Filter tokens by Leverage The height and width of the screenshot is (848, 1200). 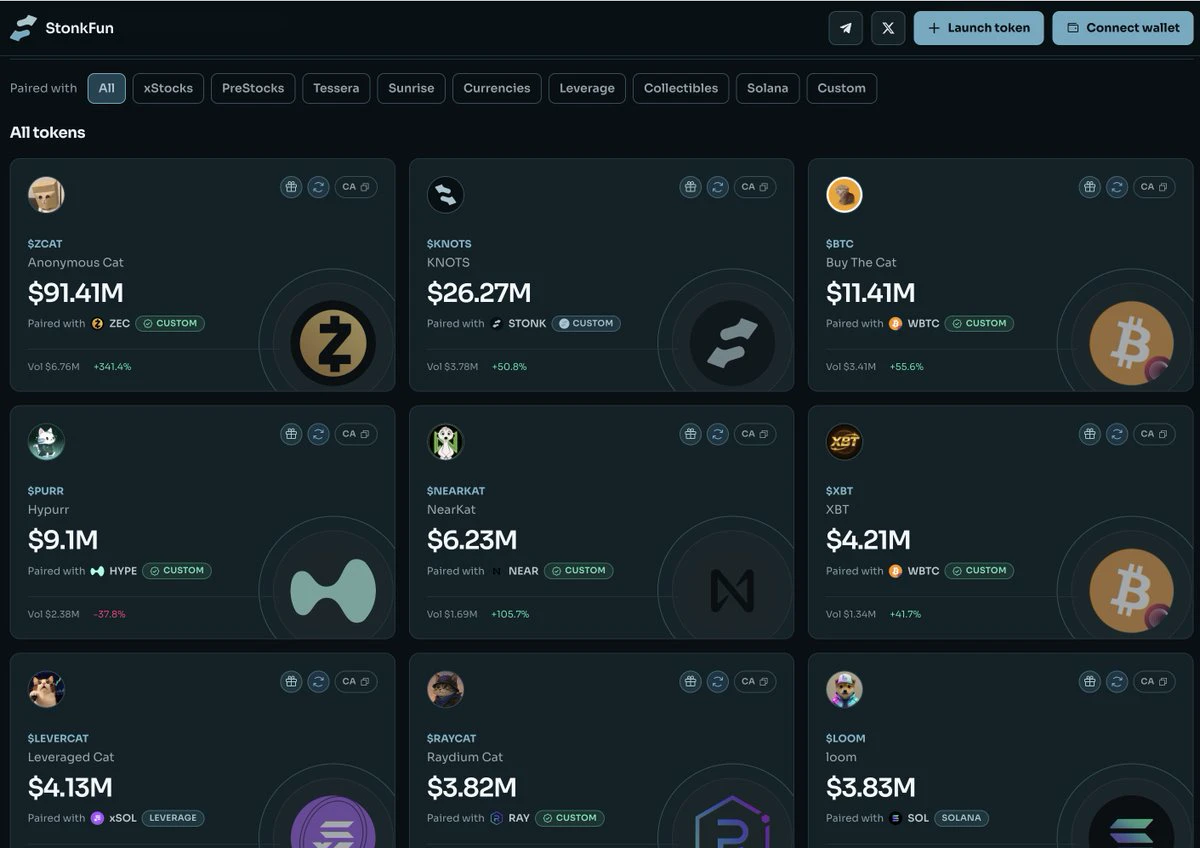click(x=587, y=88)
